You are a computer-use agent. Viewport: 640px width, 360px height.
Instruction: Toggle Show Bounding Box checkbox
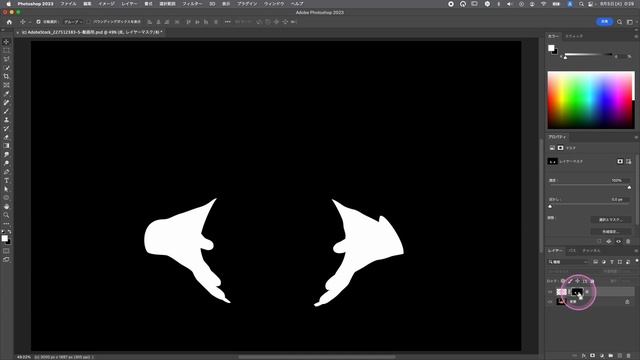[89, 22]
